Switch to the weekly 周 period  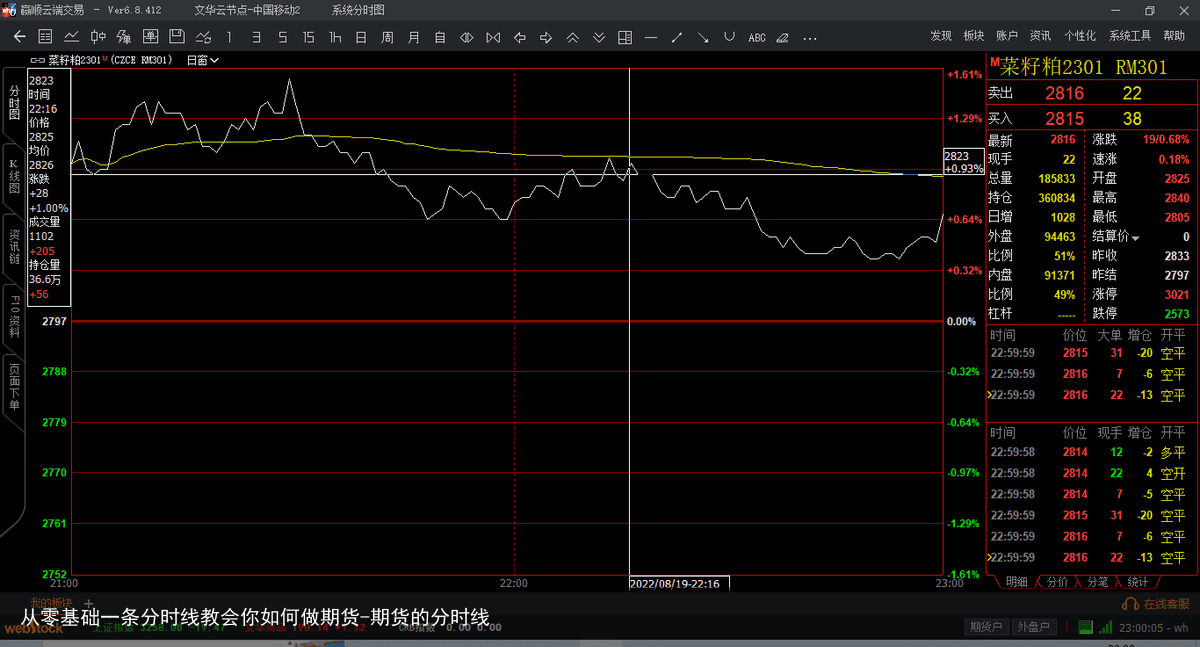387,37
